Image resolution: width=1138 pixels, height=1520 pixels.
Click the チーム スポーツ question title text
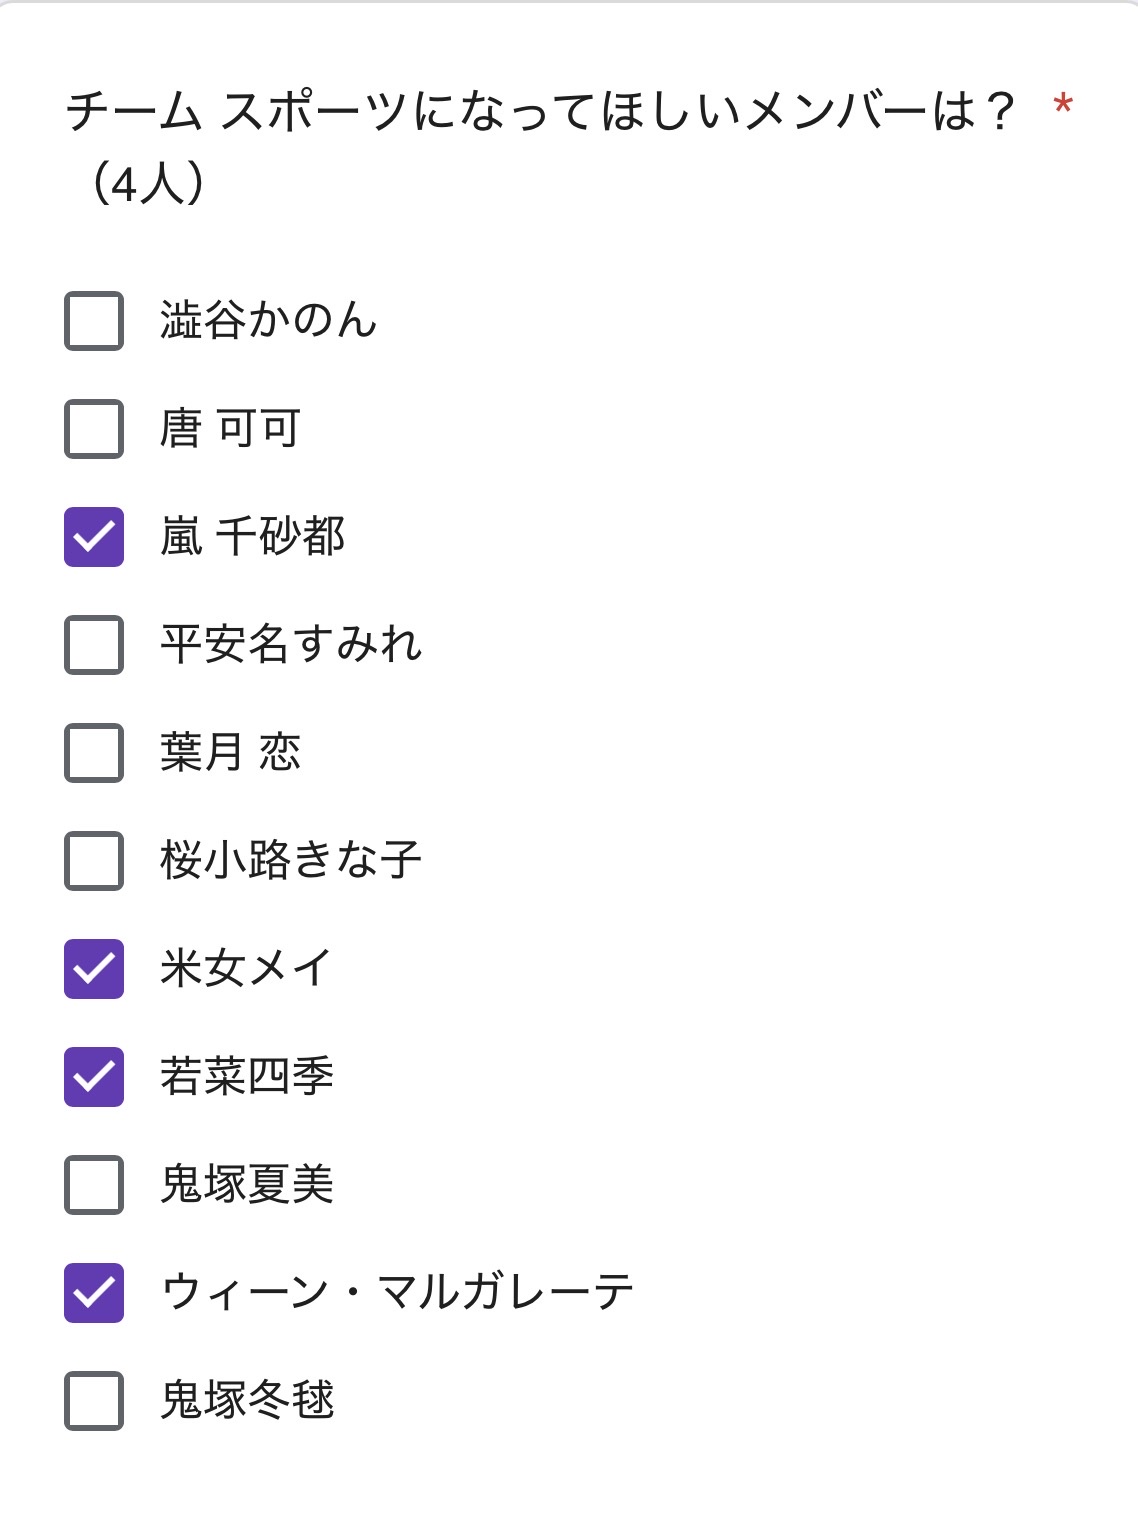540,112
